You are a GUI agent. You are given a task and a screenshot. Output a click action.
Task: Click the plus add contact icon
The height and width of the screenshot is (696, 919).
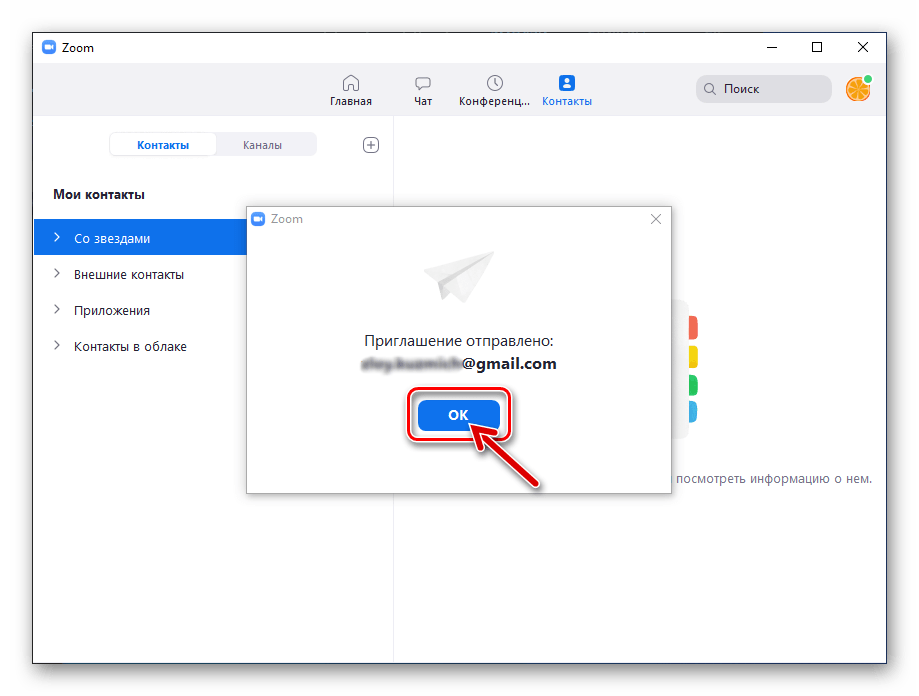pos(370,145)
